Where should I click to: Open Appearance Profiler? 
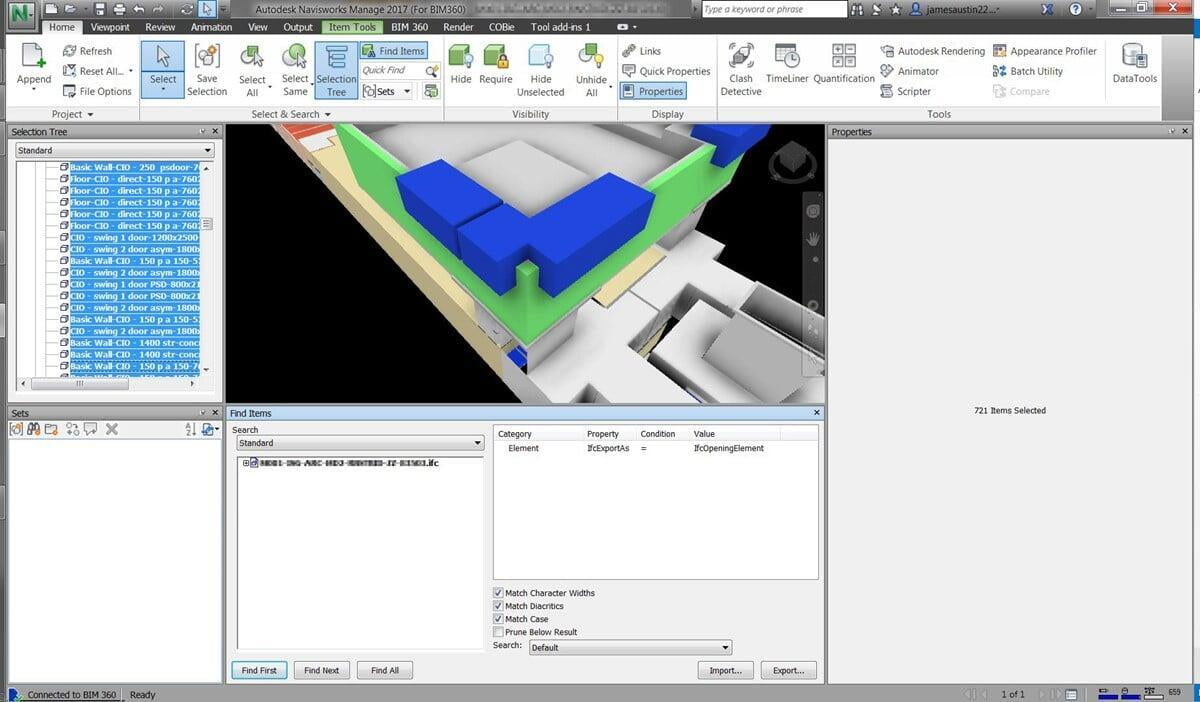1045,51
